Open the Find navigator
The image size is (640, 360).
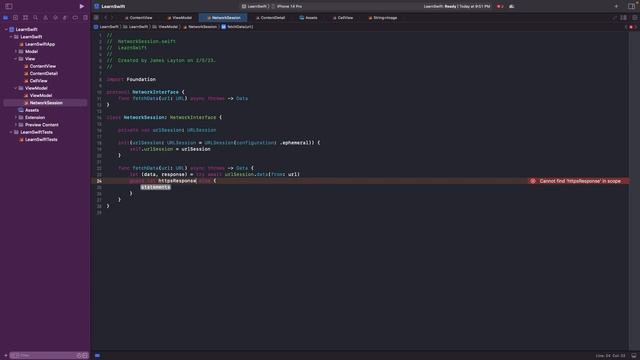tap(36, 18)
